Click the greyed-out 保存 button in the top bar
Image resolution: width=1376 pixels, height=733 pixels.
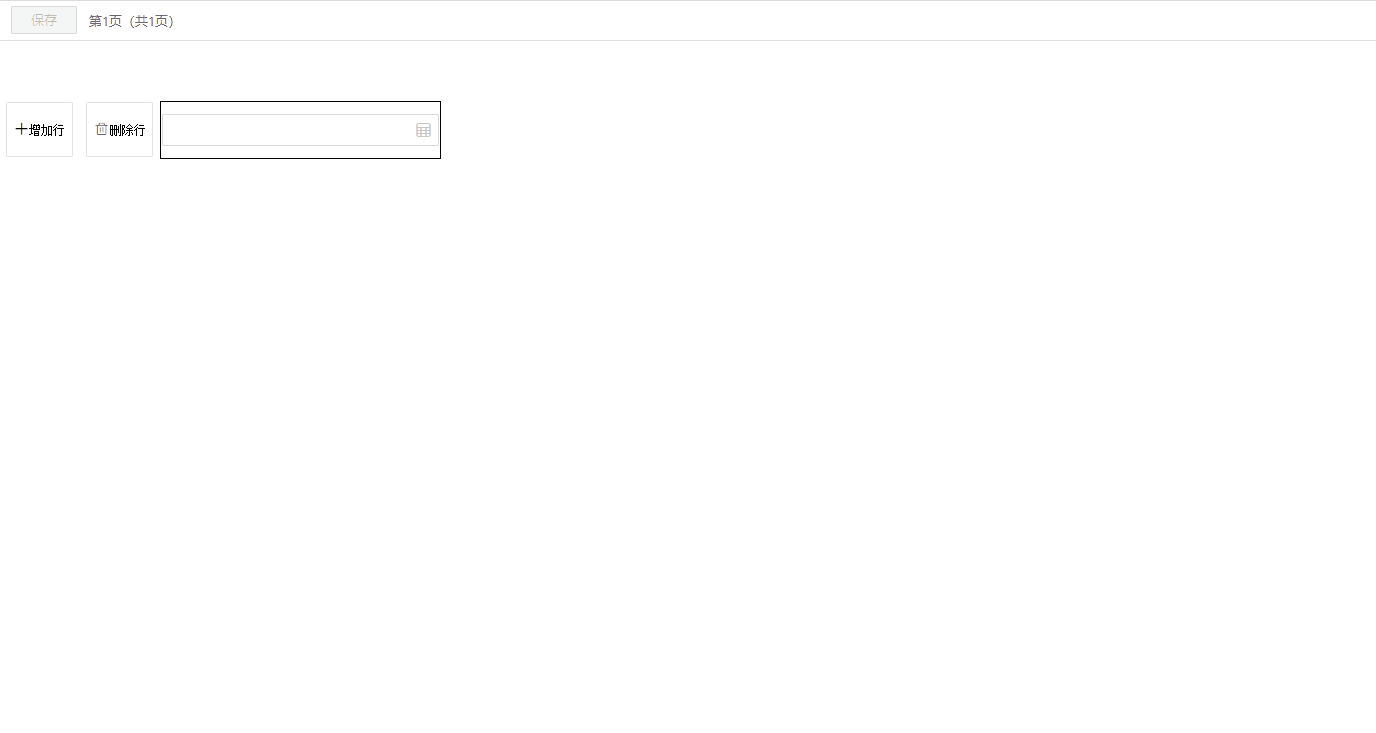(x=44, y=20)
